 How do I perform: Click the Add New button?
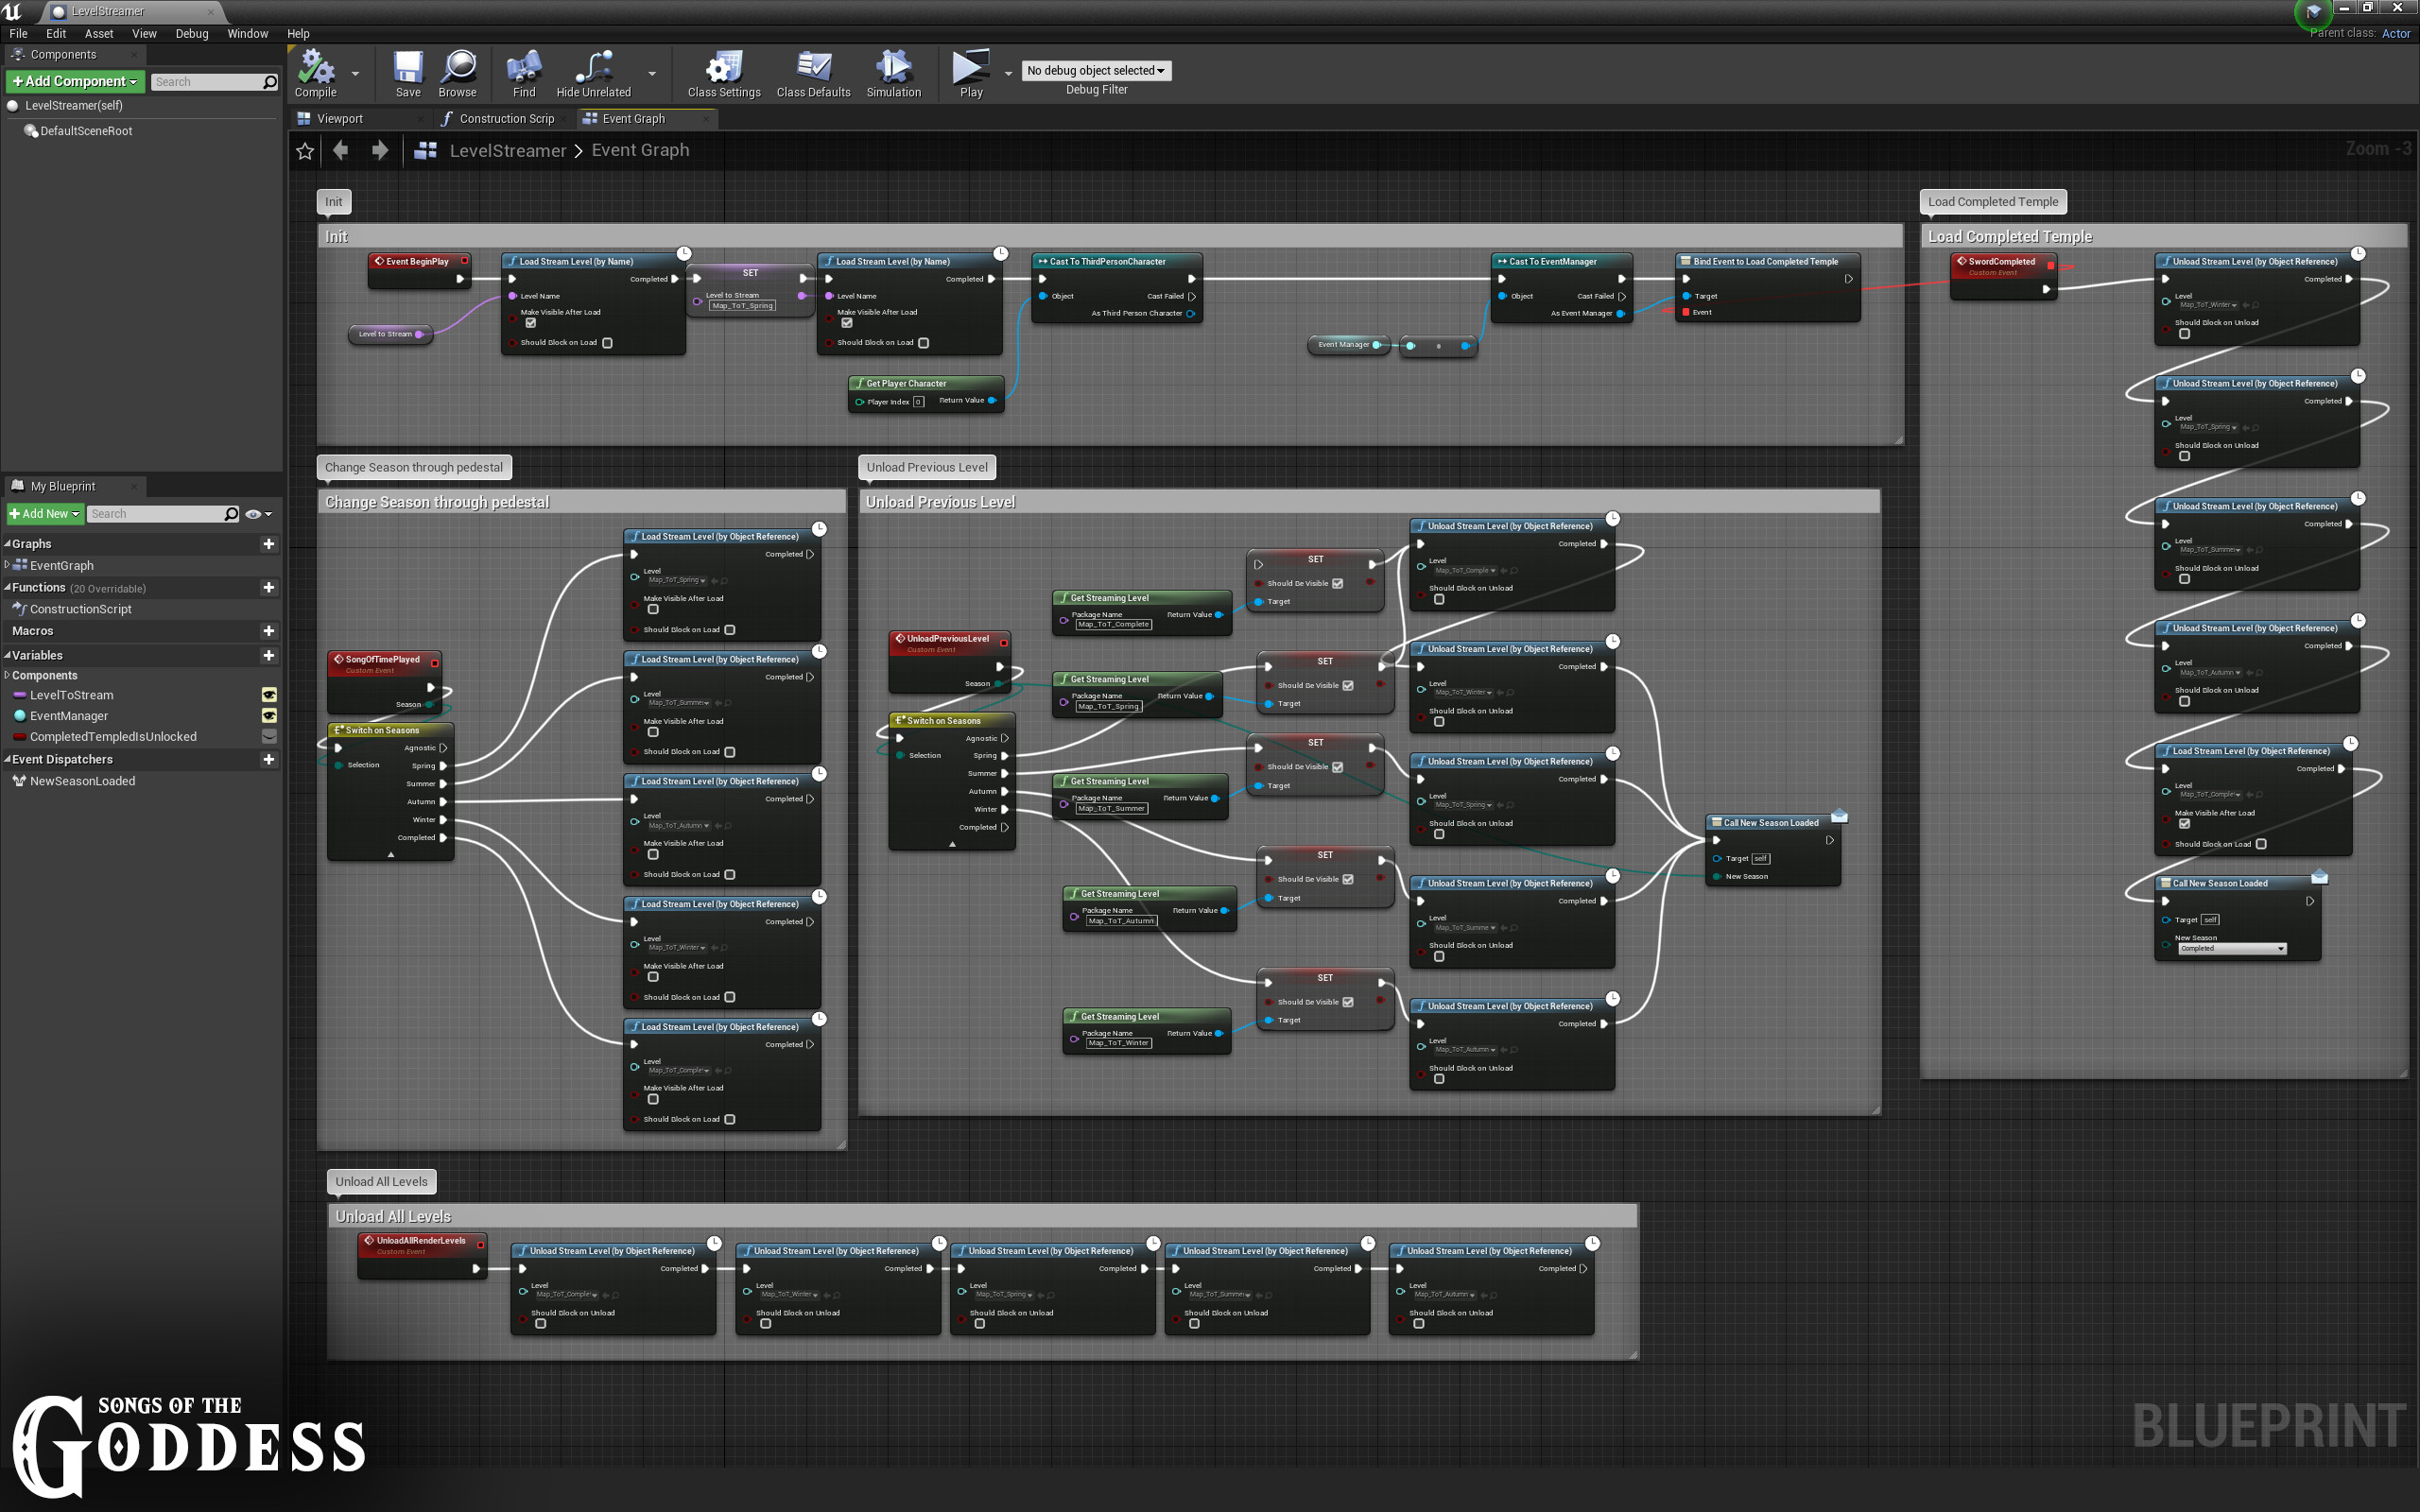[44, 514]
